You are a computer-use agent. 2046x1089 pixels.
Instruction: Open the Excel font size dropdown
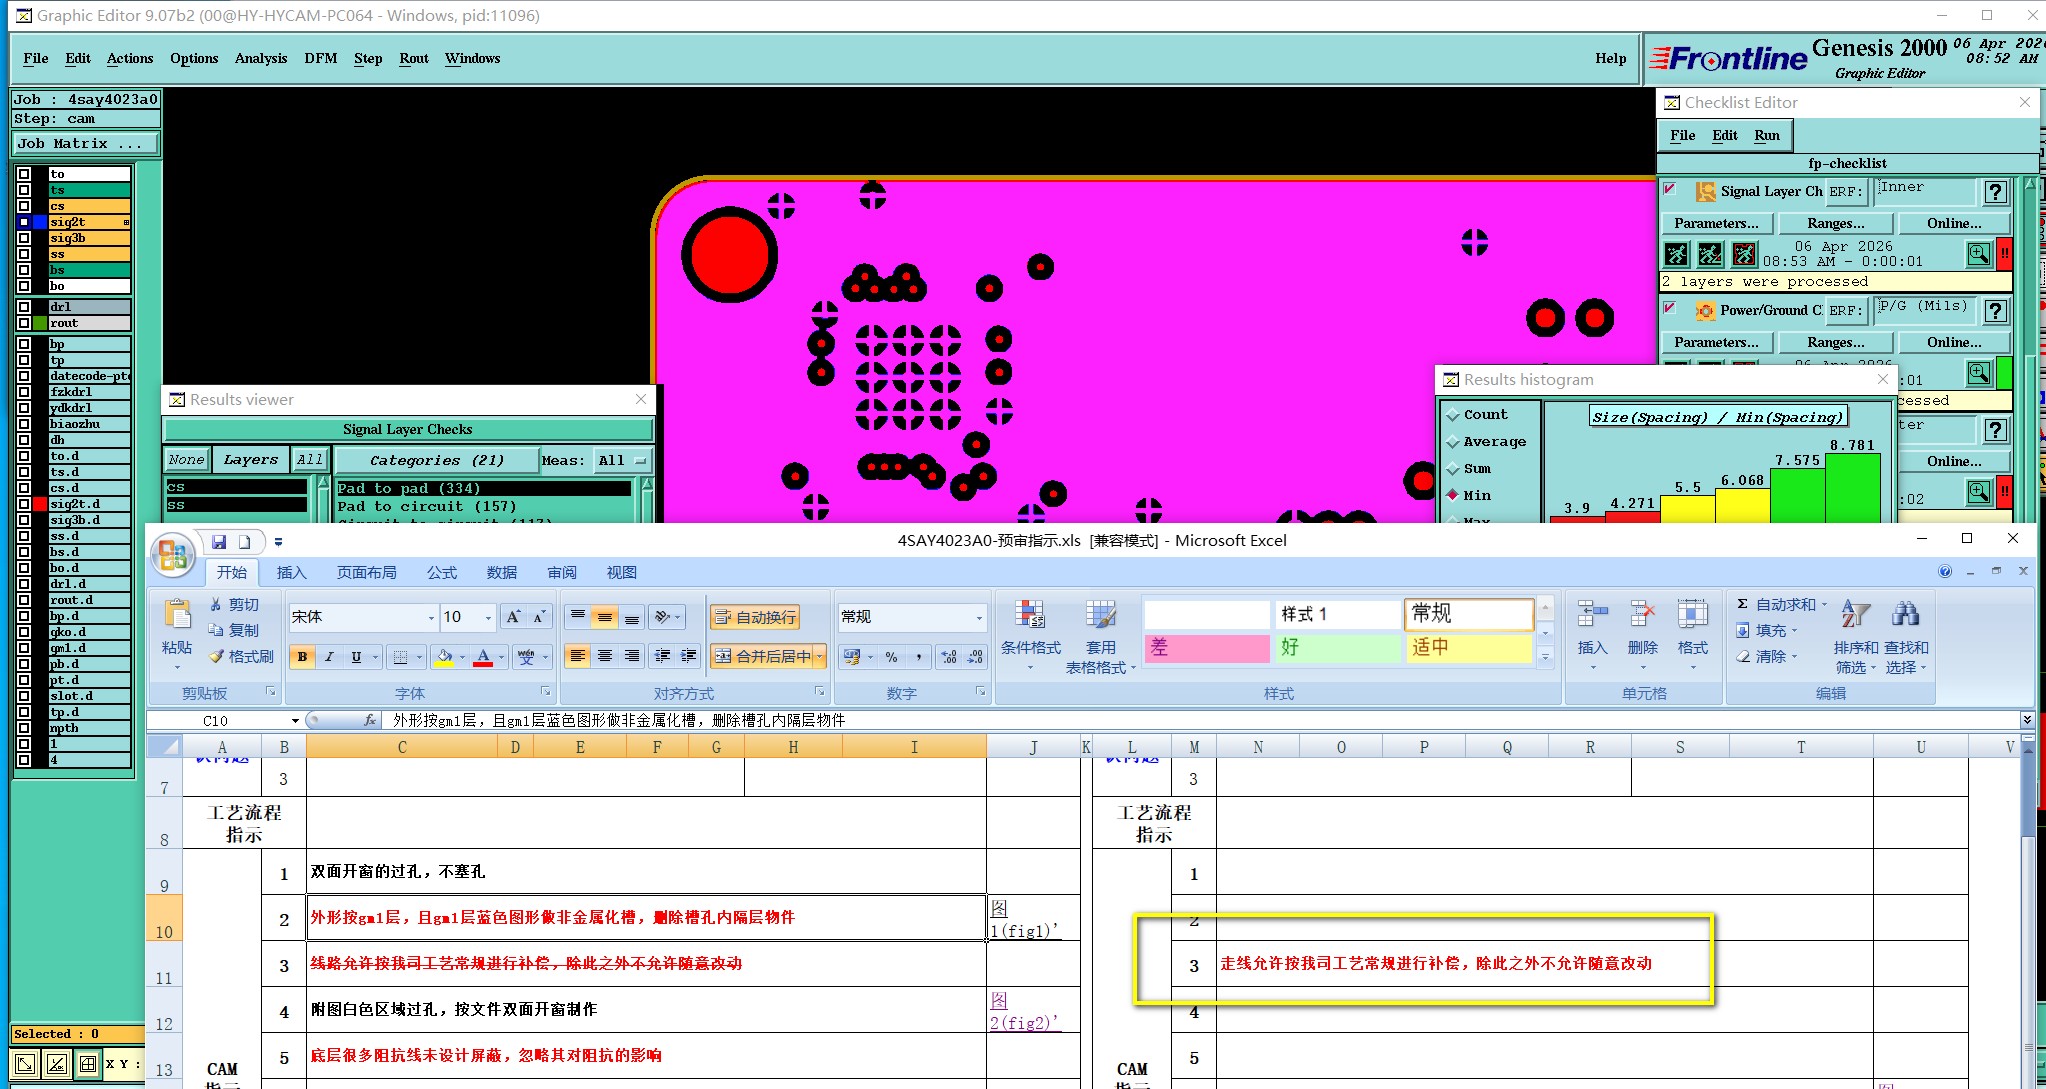[x=488, y=618]
